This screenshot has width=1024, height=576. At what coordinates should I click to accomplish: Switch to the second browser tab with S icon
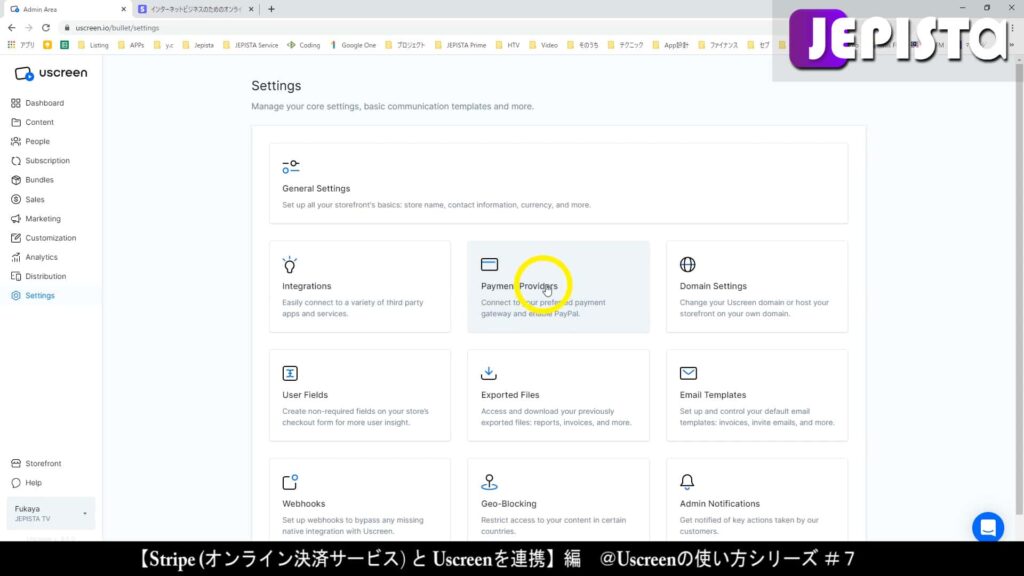point(195,9)
